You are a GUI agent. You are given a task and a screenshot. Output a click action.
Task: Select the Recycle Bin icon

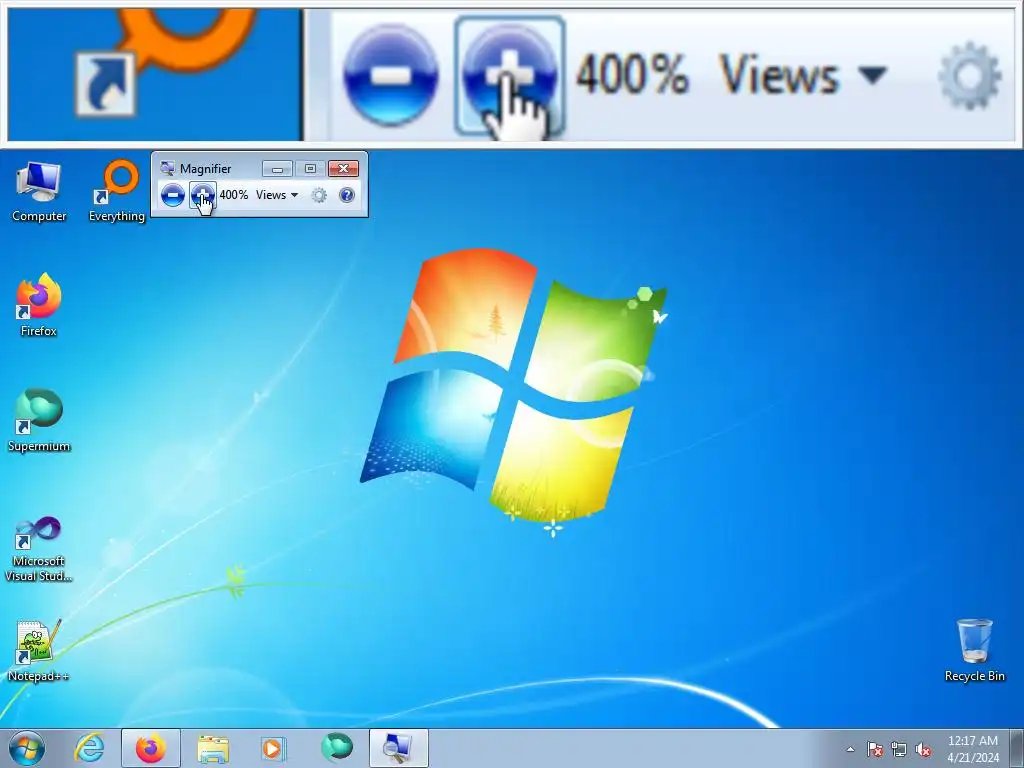974,650
